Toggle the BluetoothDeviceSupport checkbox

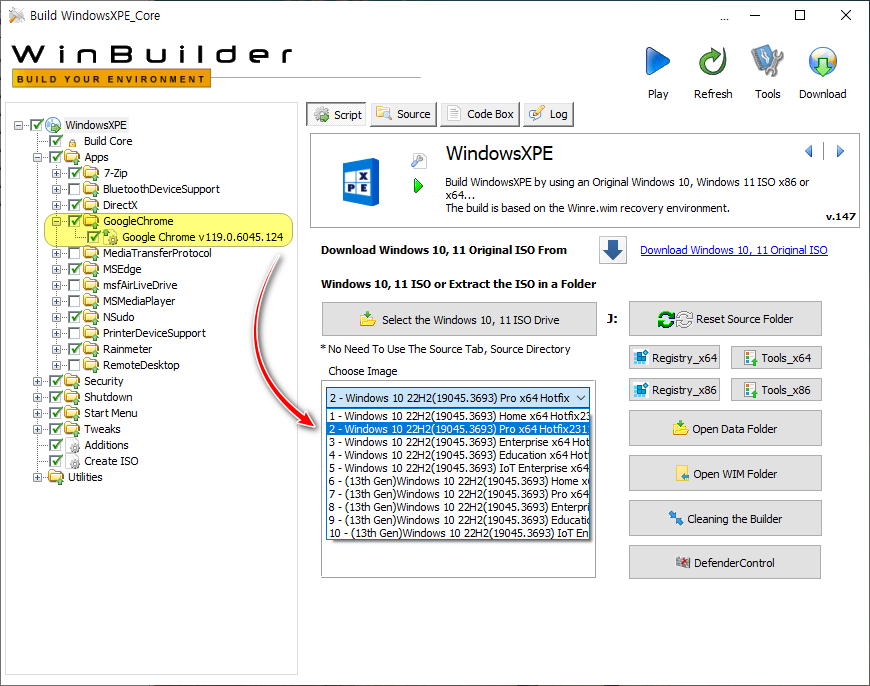tap(74, 189)
